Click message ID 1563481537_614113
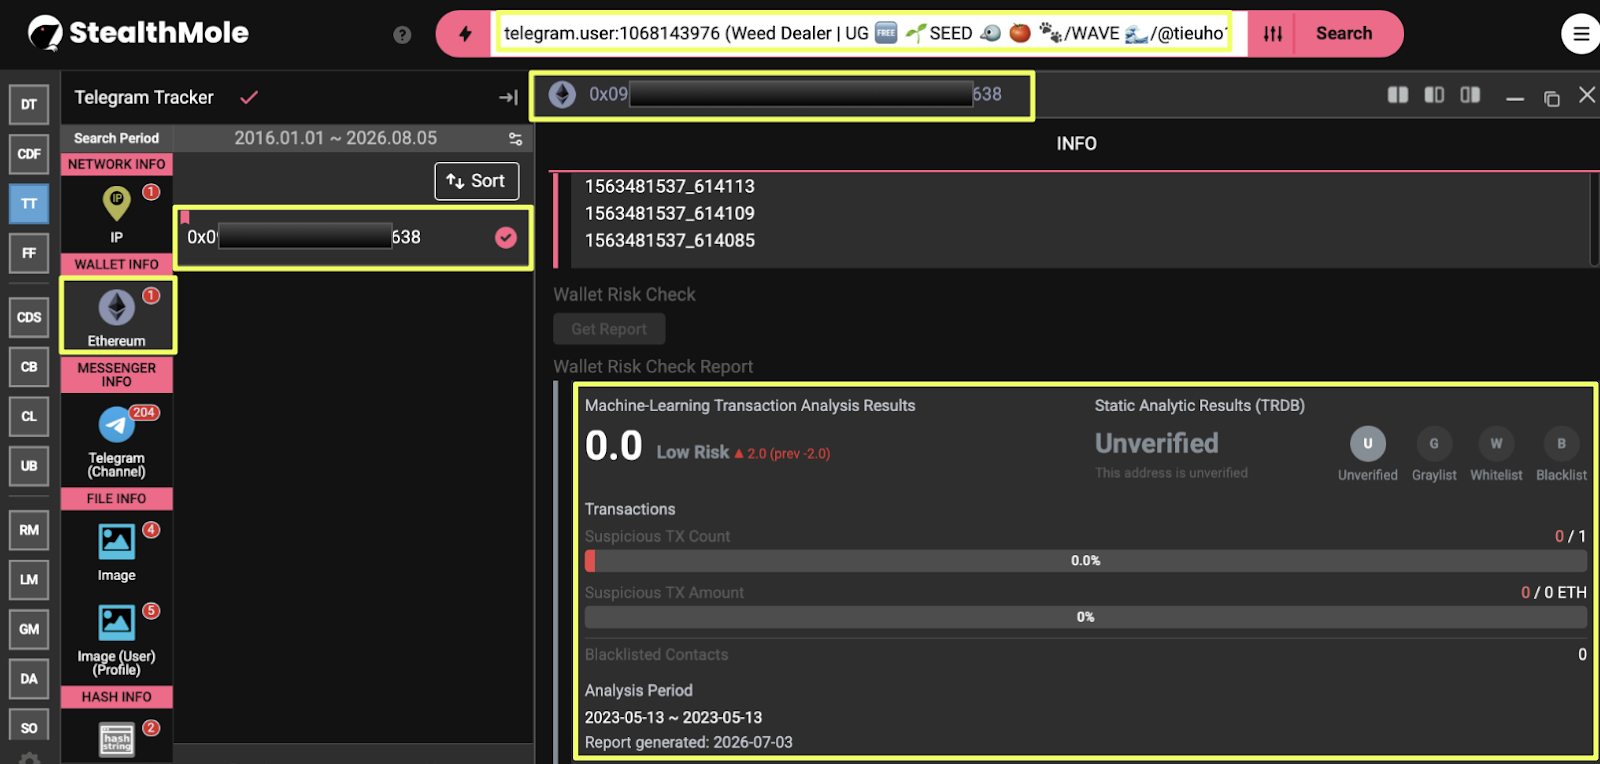 pos(670,186)
